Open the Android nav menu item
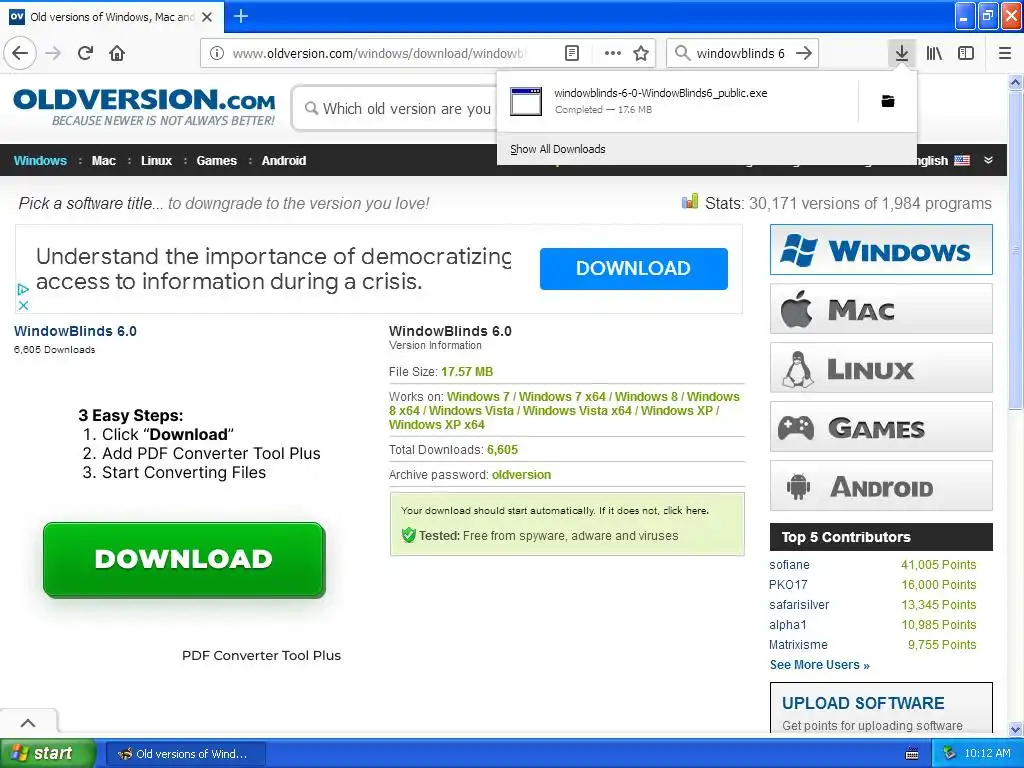 [x=283, y=161]
